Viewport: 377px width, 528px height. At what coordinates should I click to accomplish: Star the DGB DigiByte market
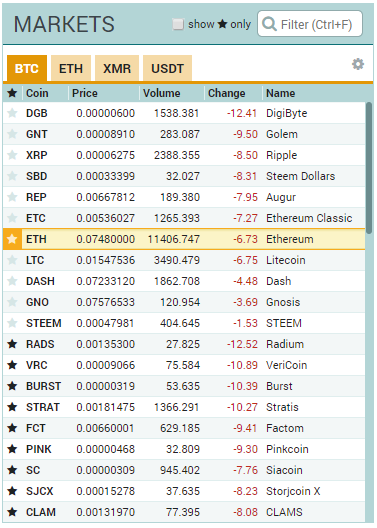point(12,113)
